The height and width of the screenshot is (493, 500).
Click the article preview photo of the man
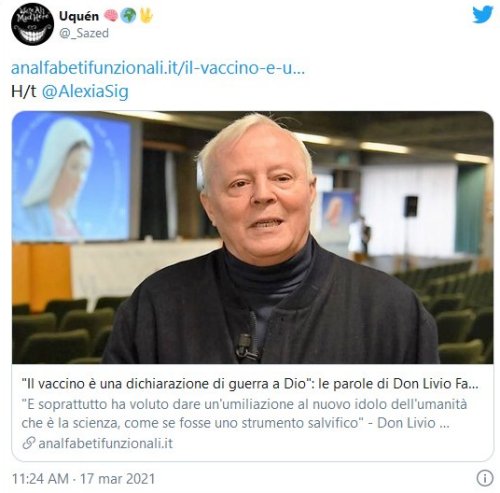coord(253,237)
